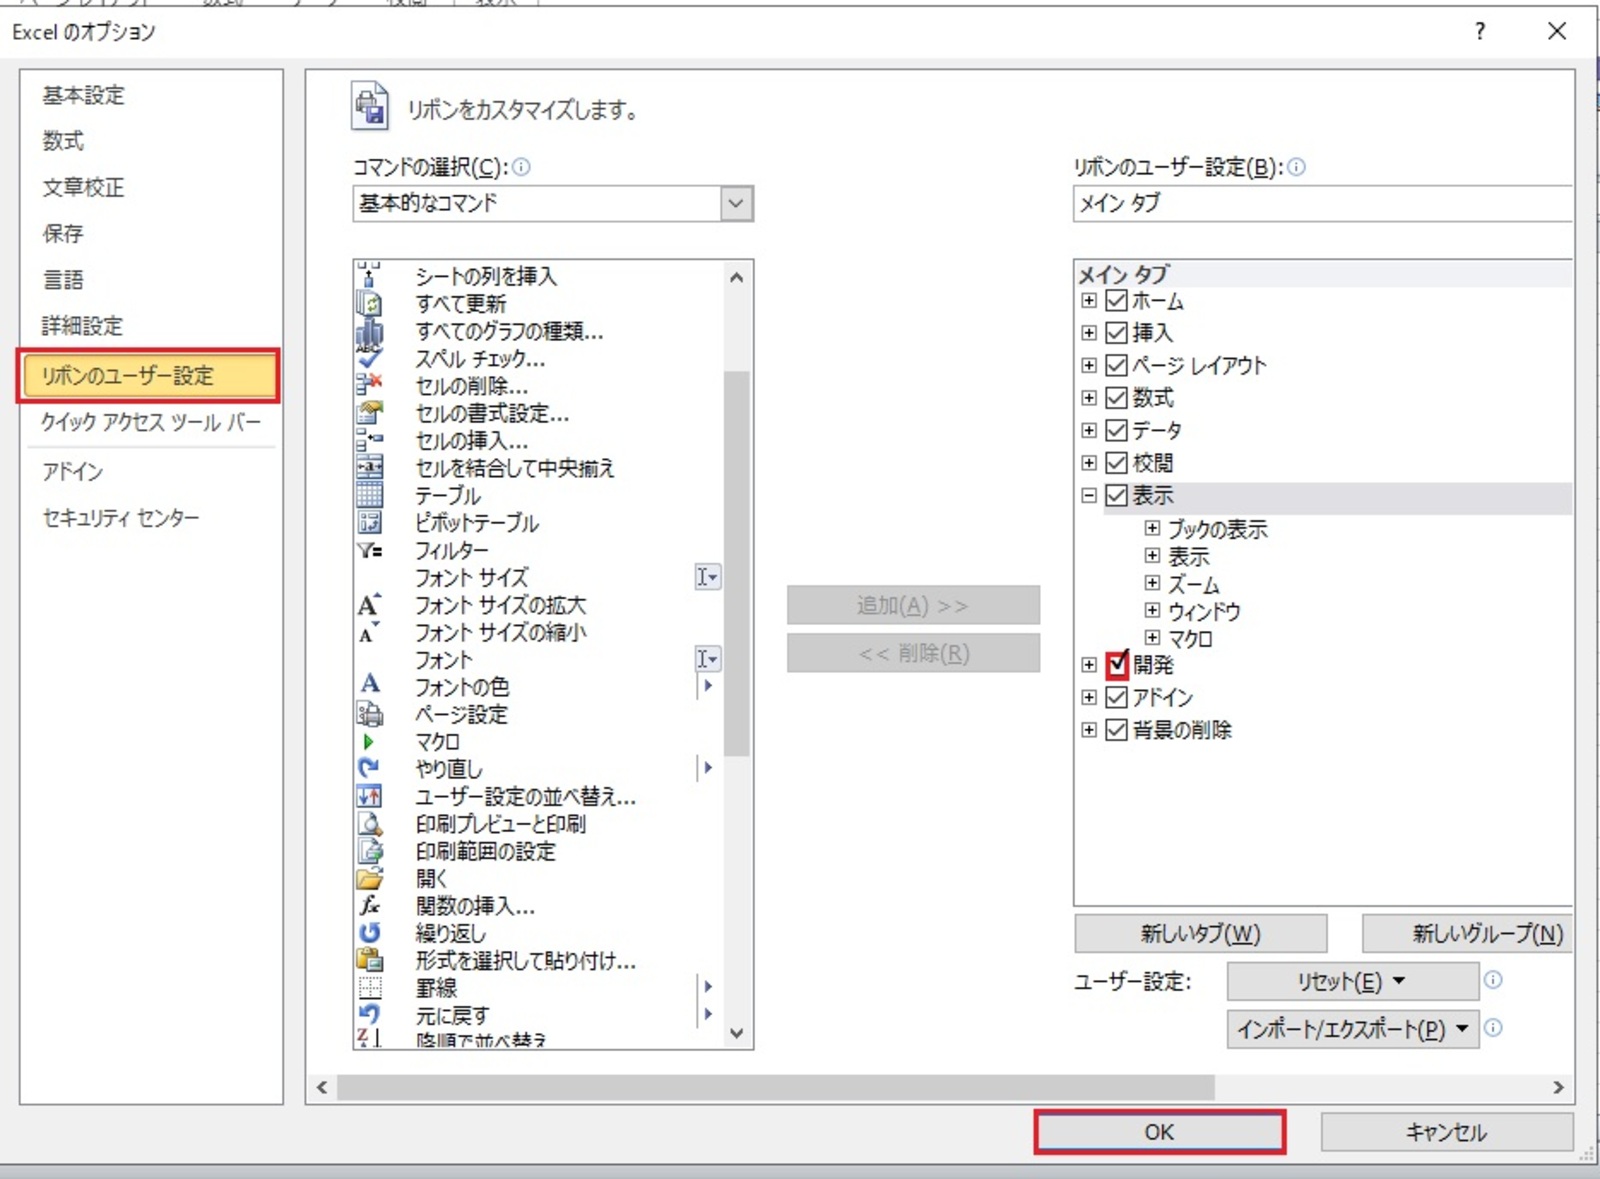Open 'クイック アクセス ツール バー' category

pos(151,422)
